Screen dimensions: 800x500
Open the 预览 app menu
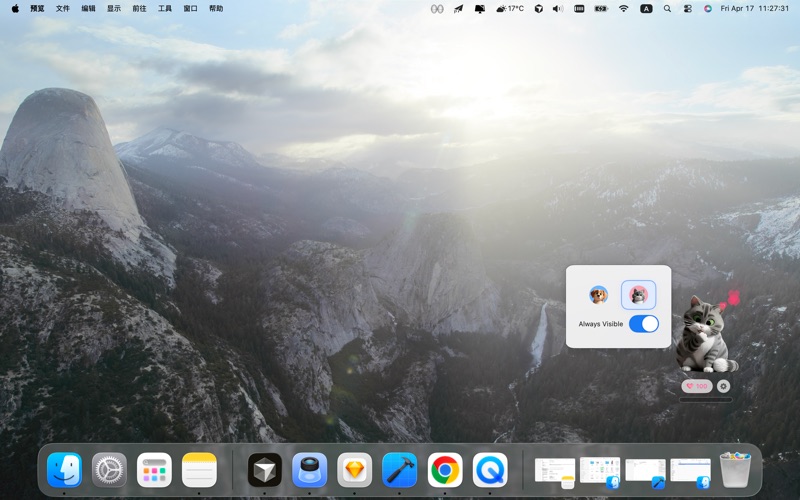(x=37, y=9)
